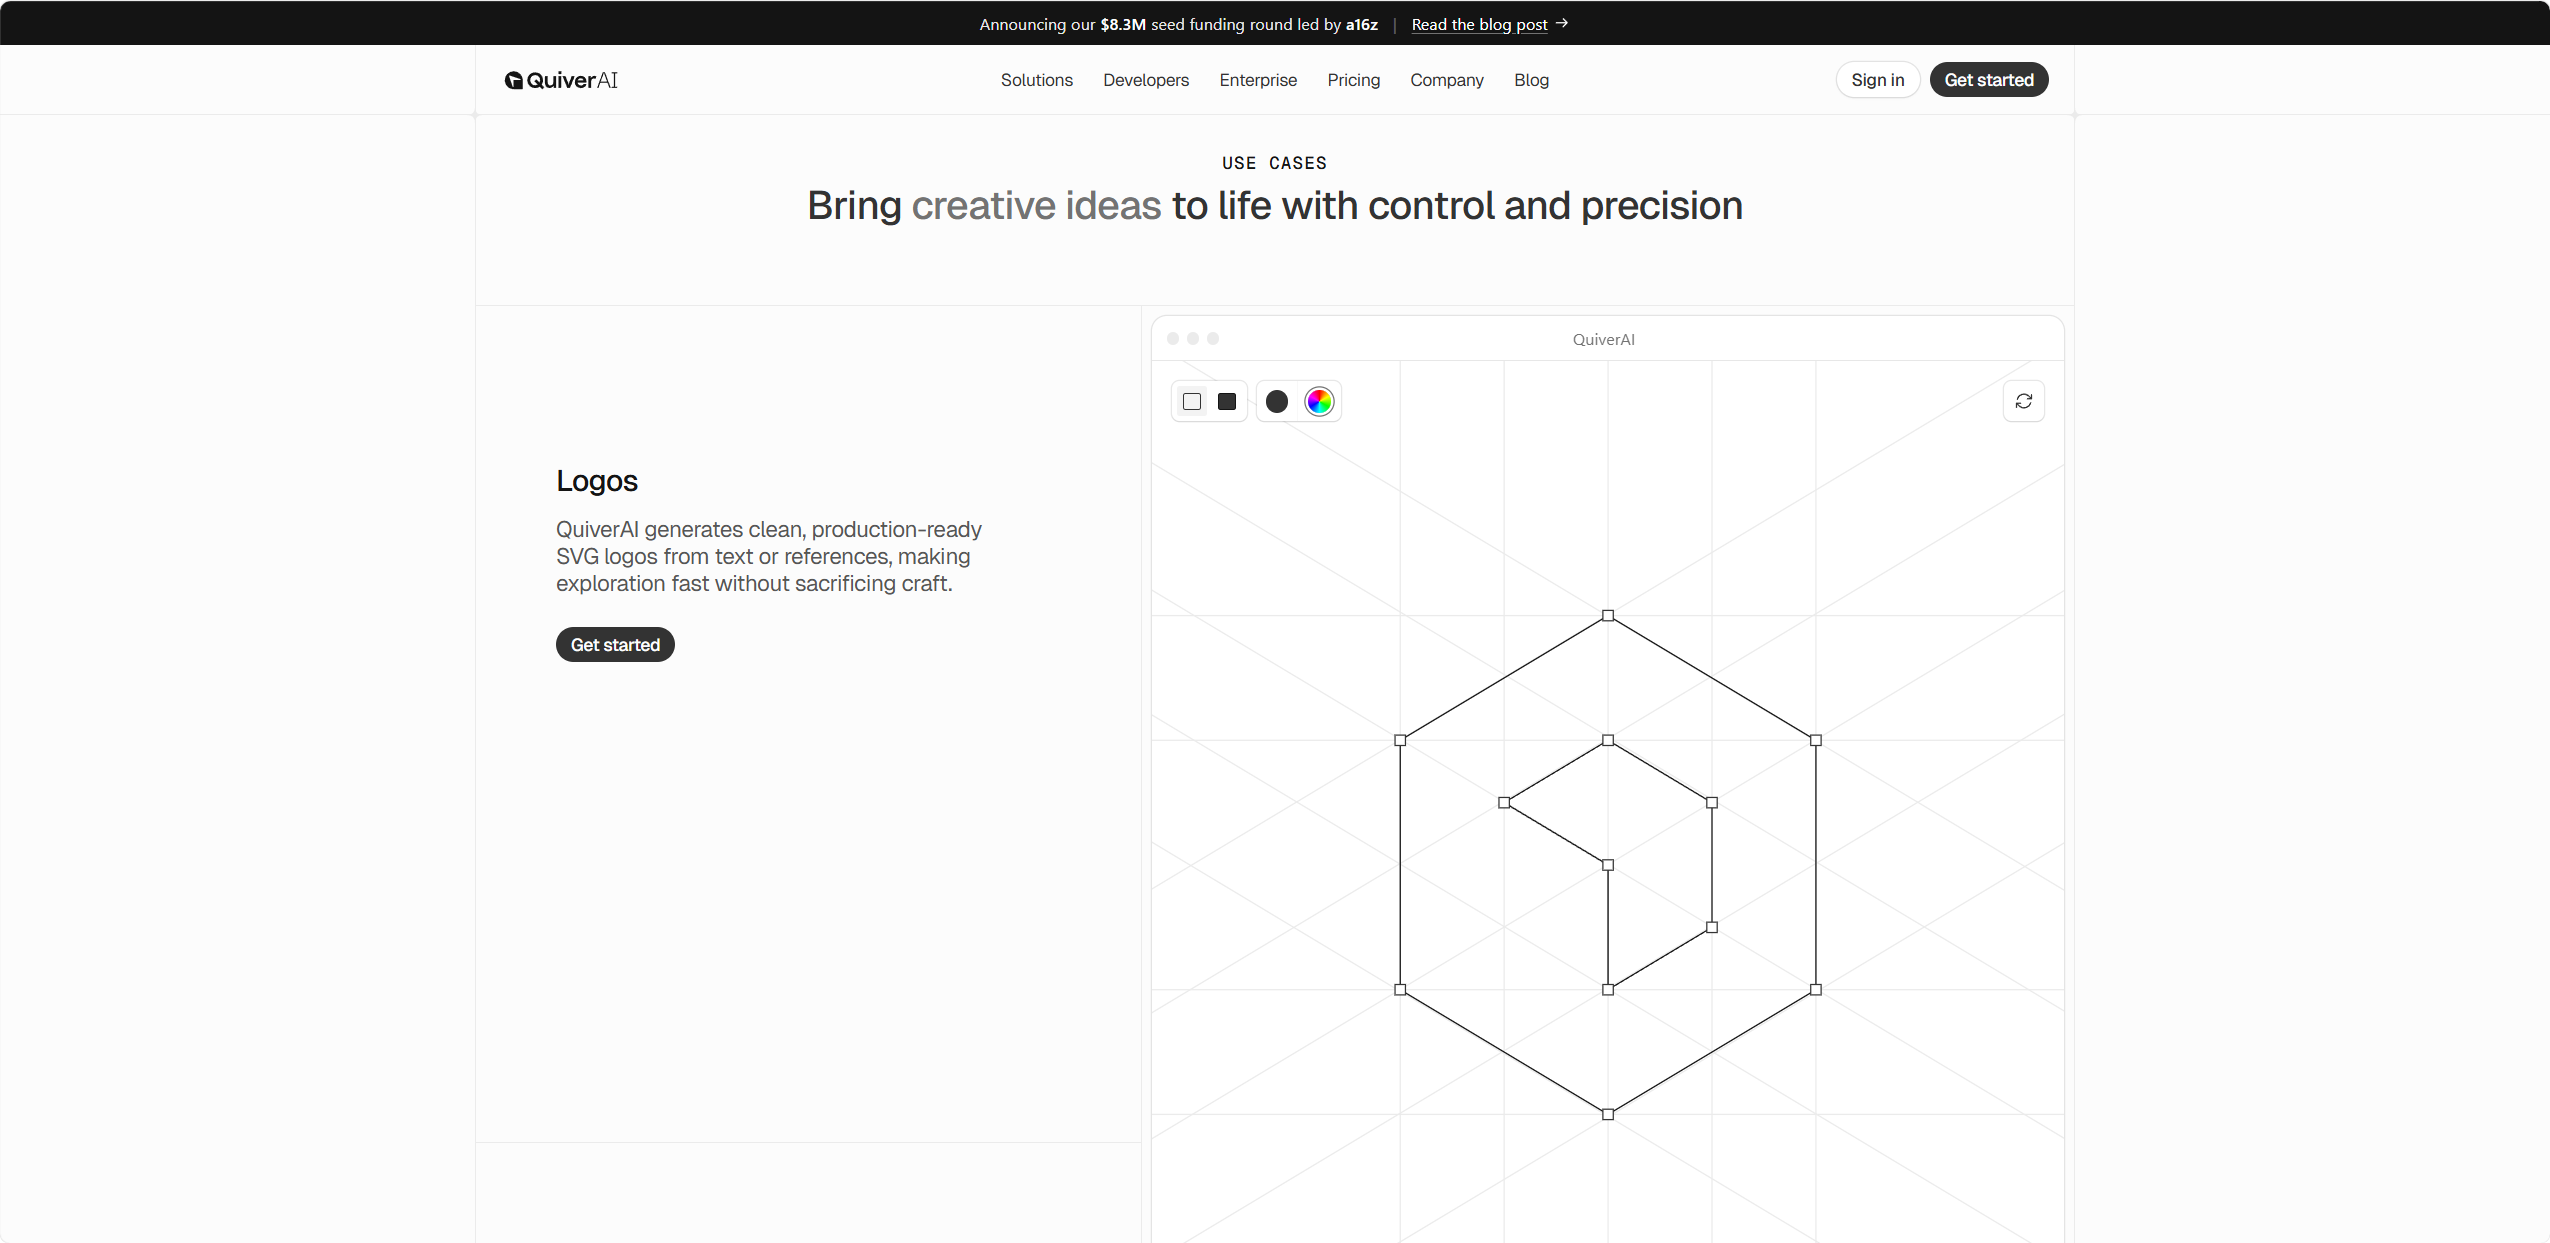Click the first gray window dot
2550x1243 pixels.
coord(1173,338)
